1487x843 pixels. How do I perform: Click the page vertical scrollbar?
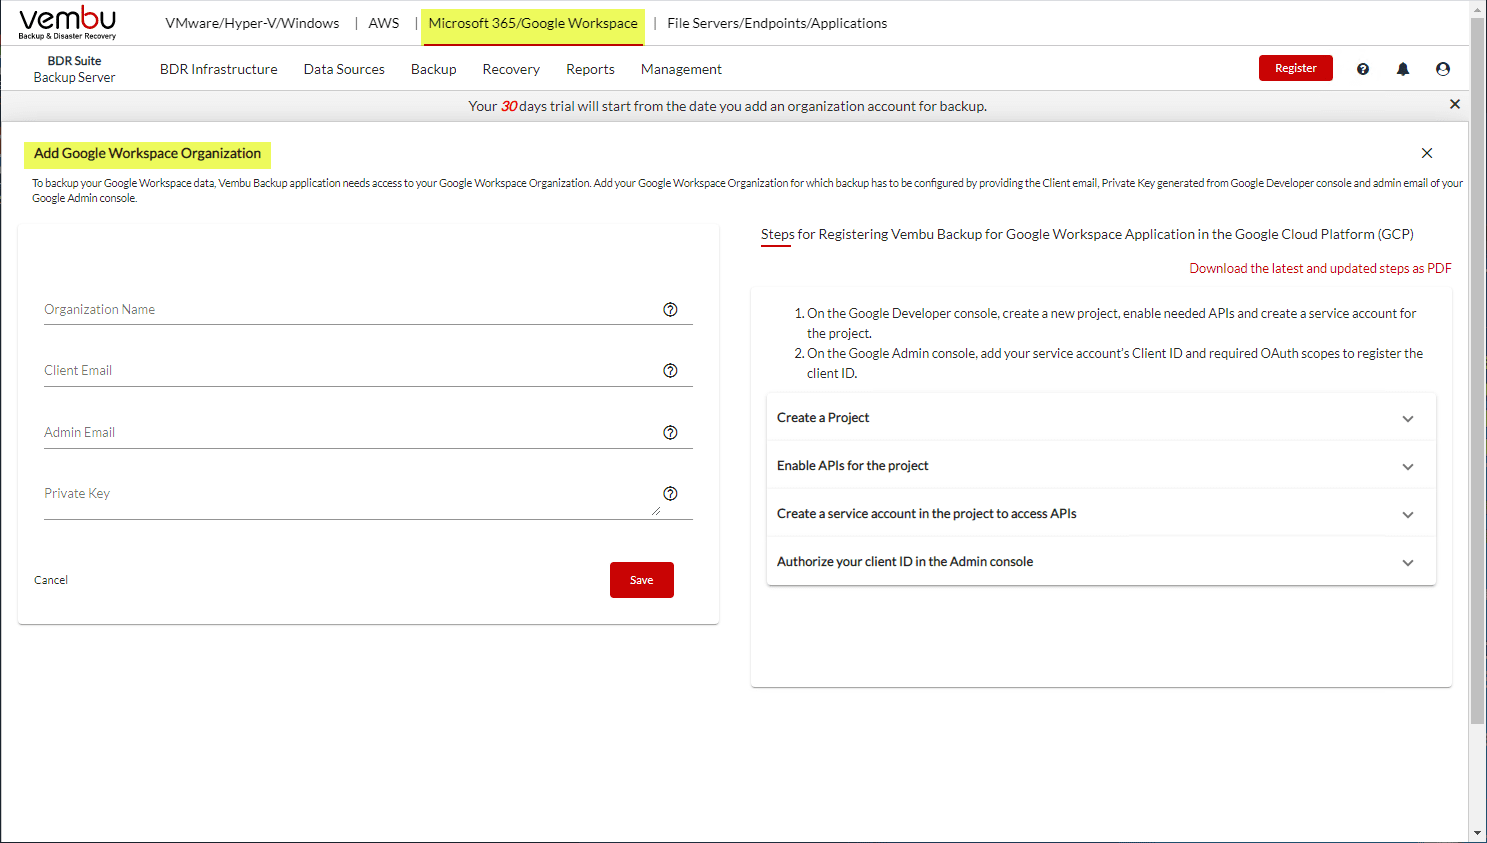pyautogui.click(x=1477, y=400)
